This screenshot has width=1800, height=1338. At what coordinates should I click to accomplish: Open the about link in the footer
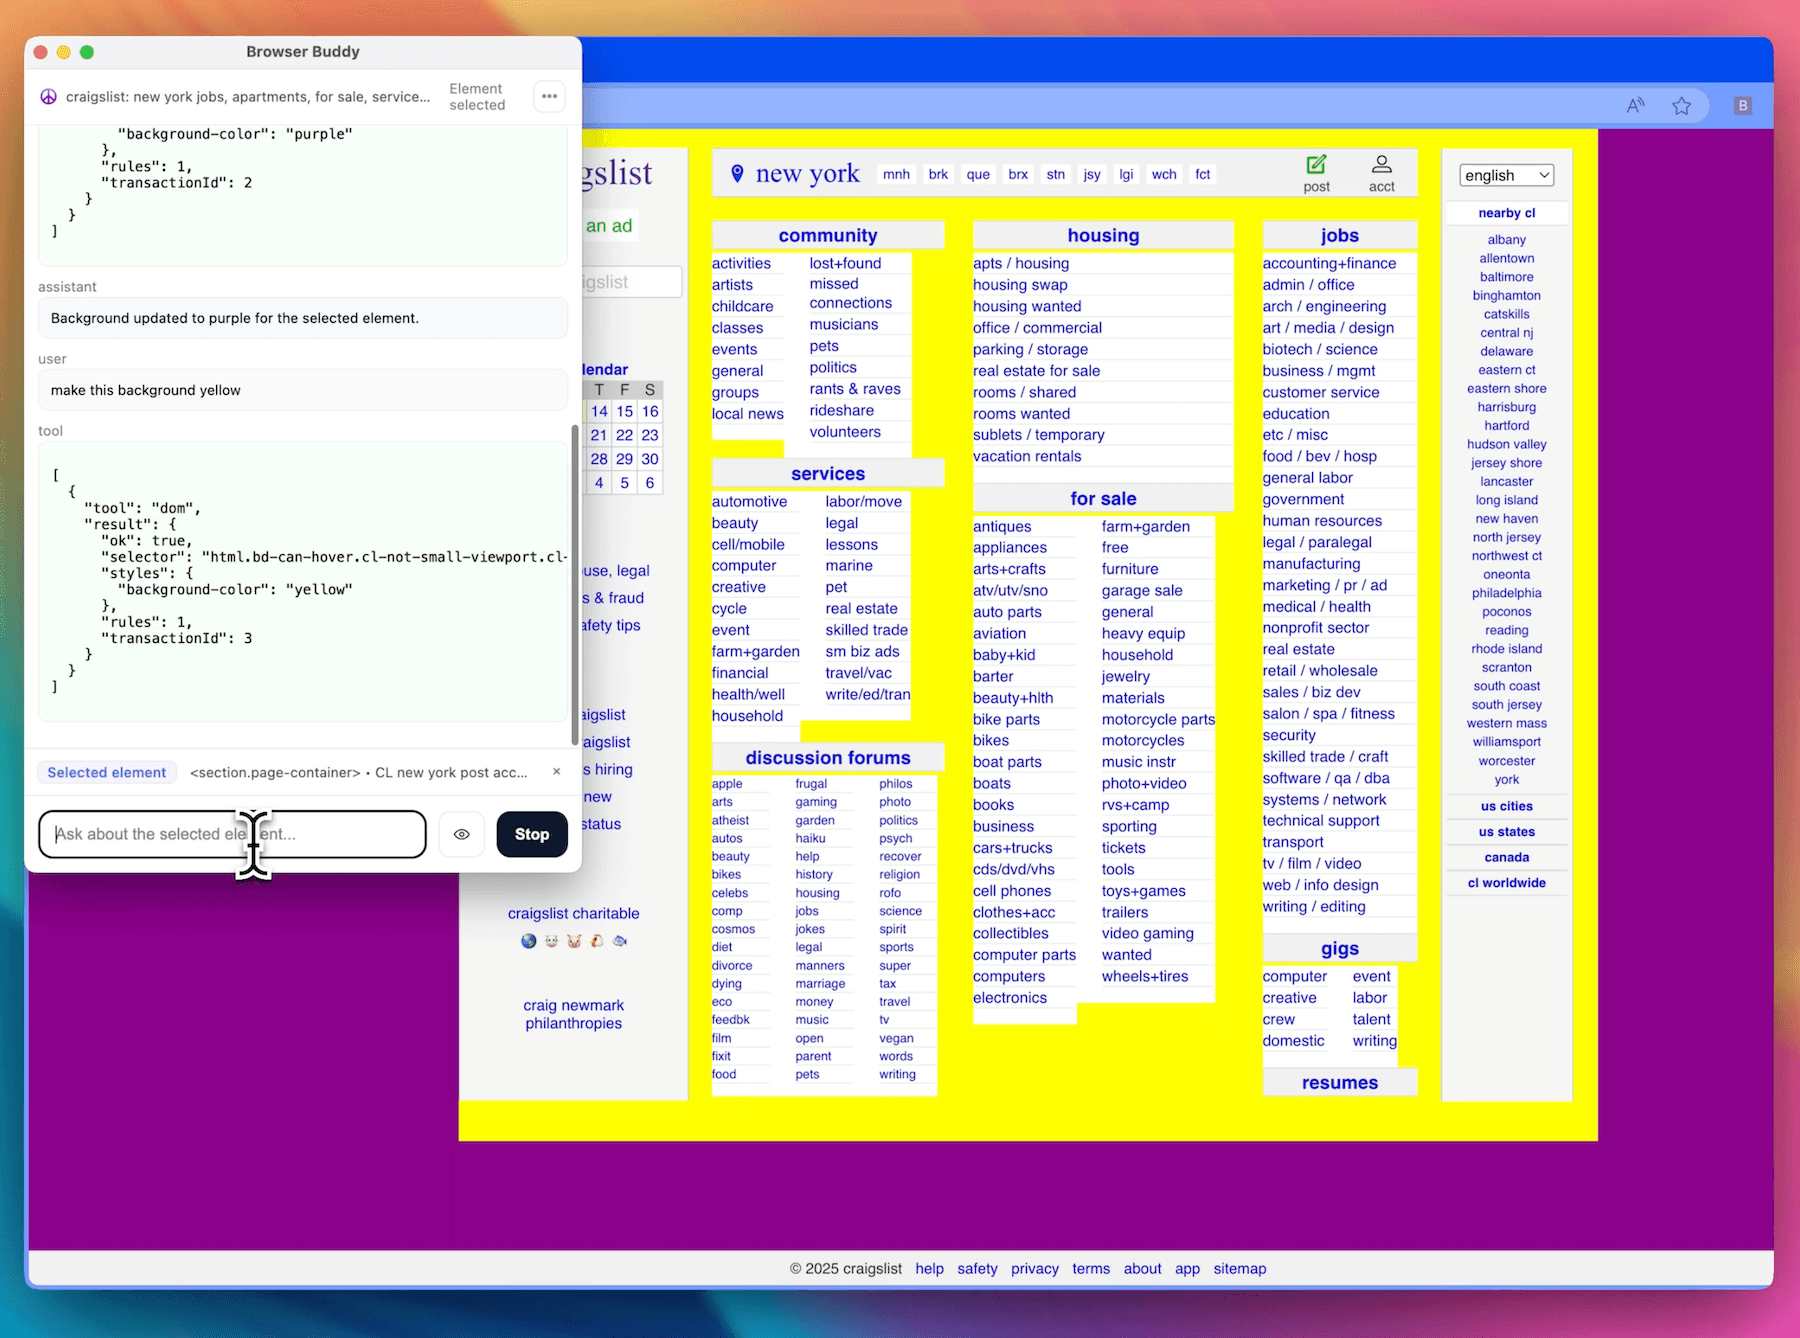point(1142,1268)
